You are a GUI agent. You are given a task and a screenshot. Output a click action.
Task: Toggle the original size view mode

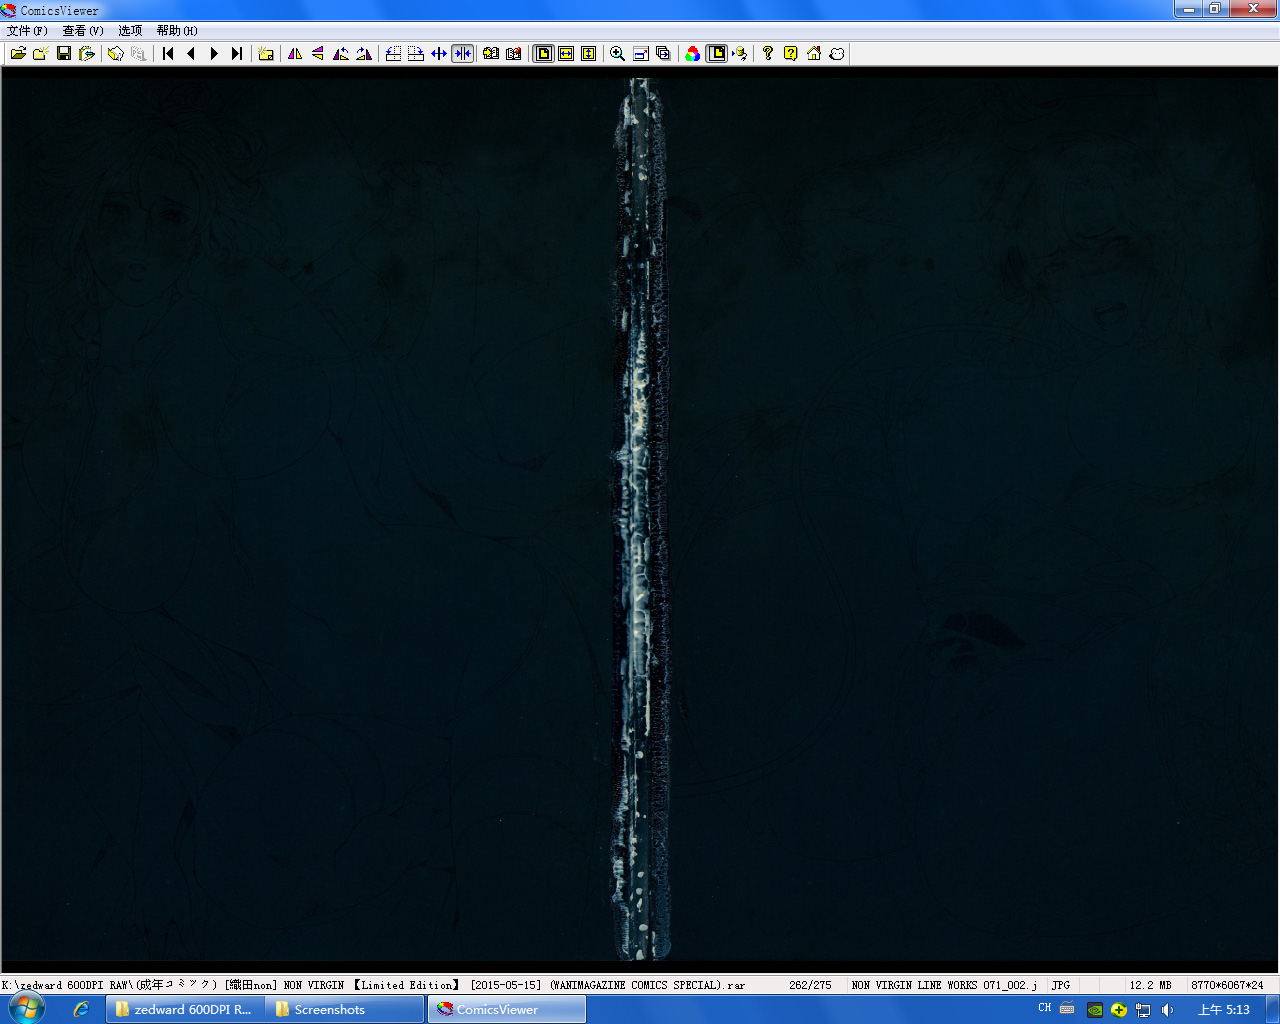click(543, 54)
